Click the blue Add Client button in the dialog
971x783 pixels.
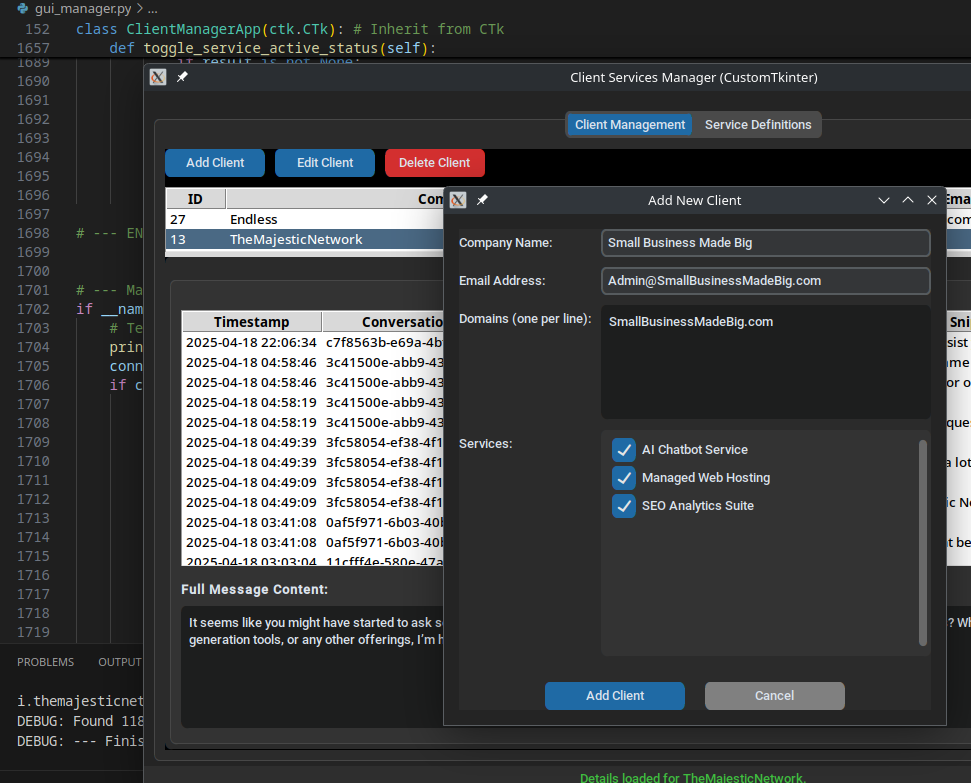(x=614, y=696)
